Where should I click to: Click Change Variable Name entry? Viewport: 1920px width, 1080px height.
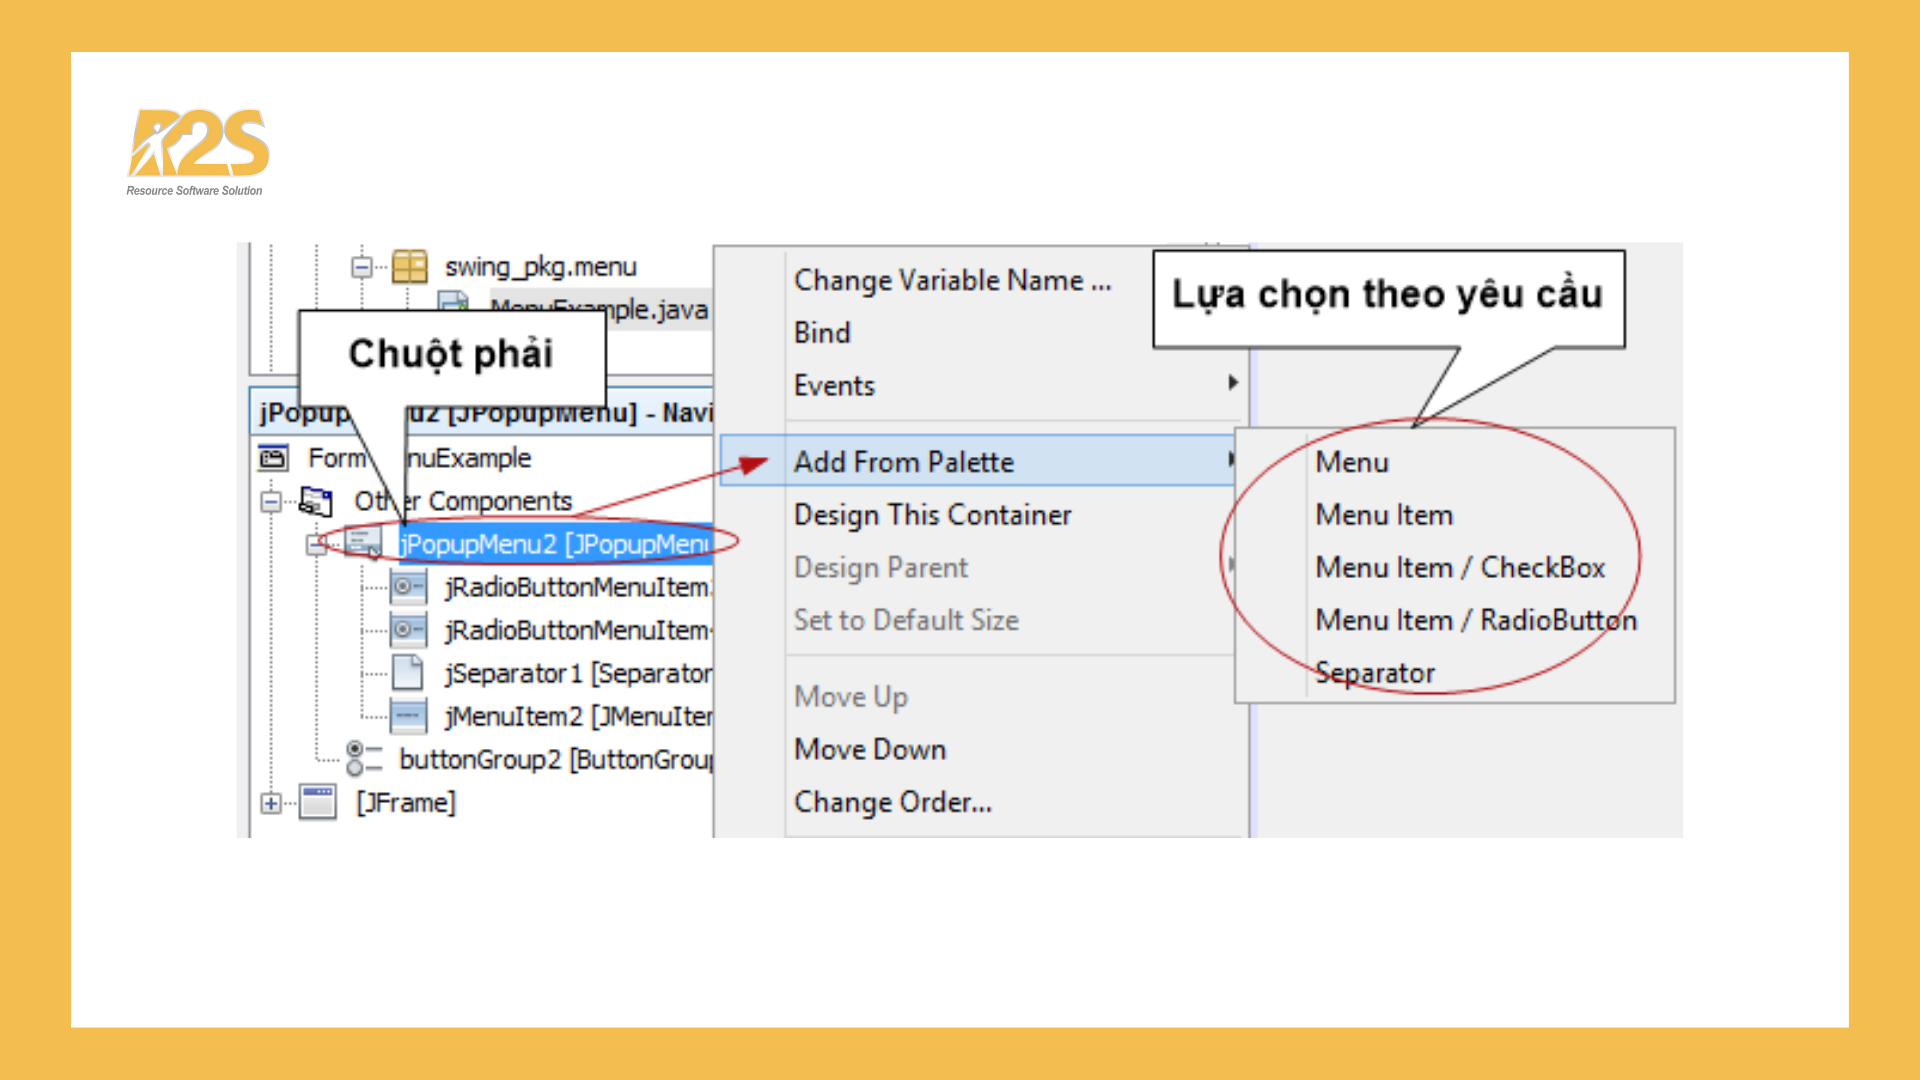[951, 281]
